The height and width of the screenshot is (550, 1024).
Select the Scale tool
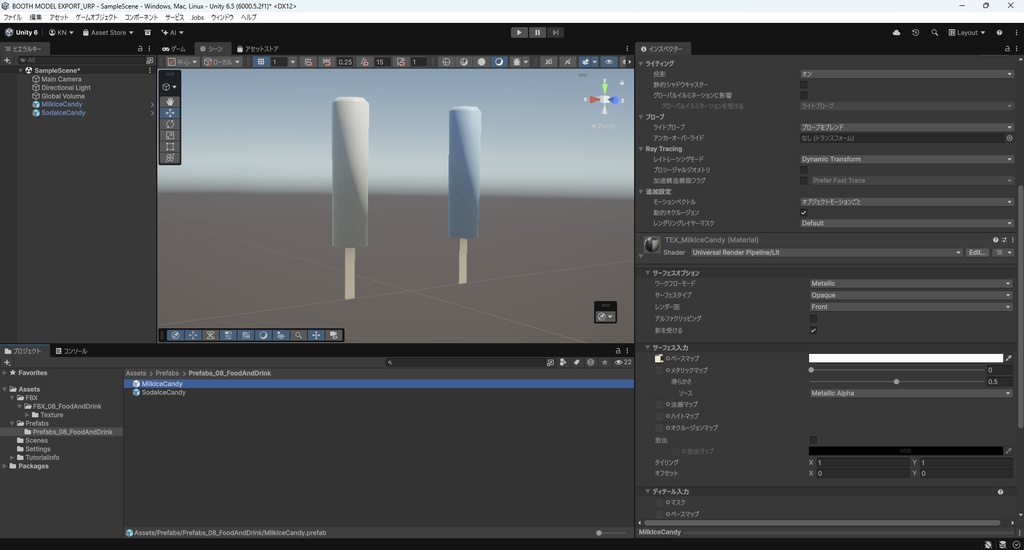170,135
